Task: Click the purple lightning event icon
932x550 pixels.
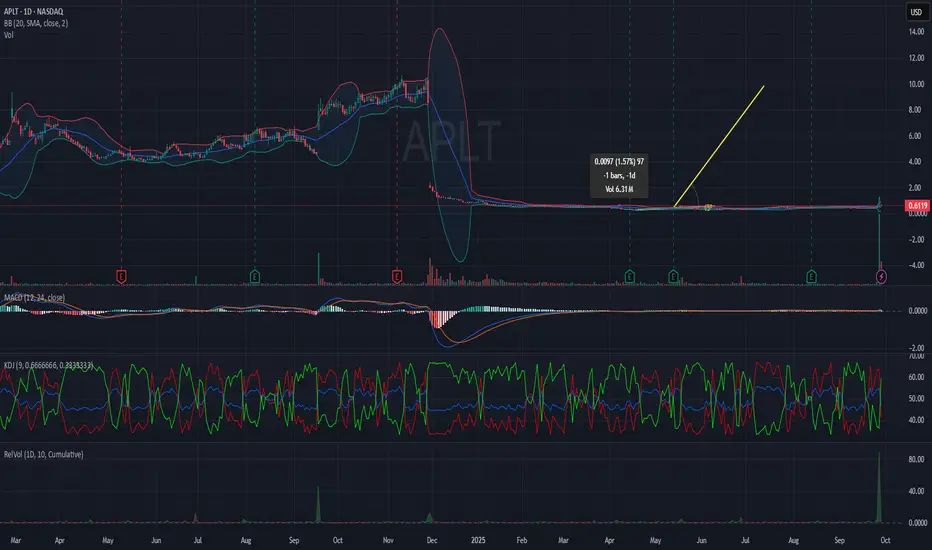Action: point(881,276)
